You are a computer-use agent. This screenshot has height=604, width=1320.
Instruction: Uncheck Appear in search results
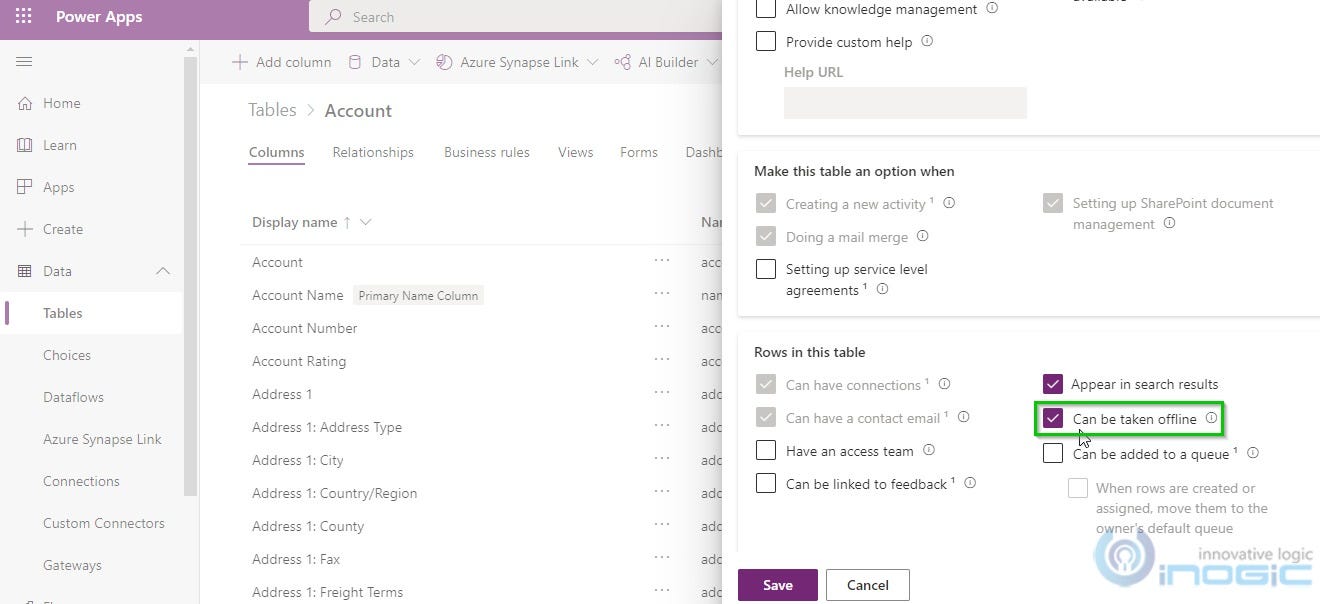(1053, 384)
